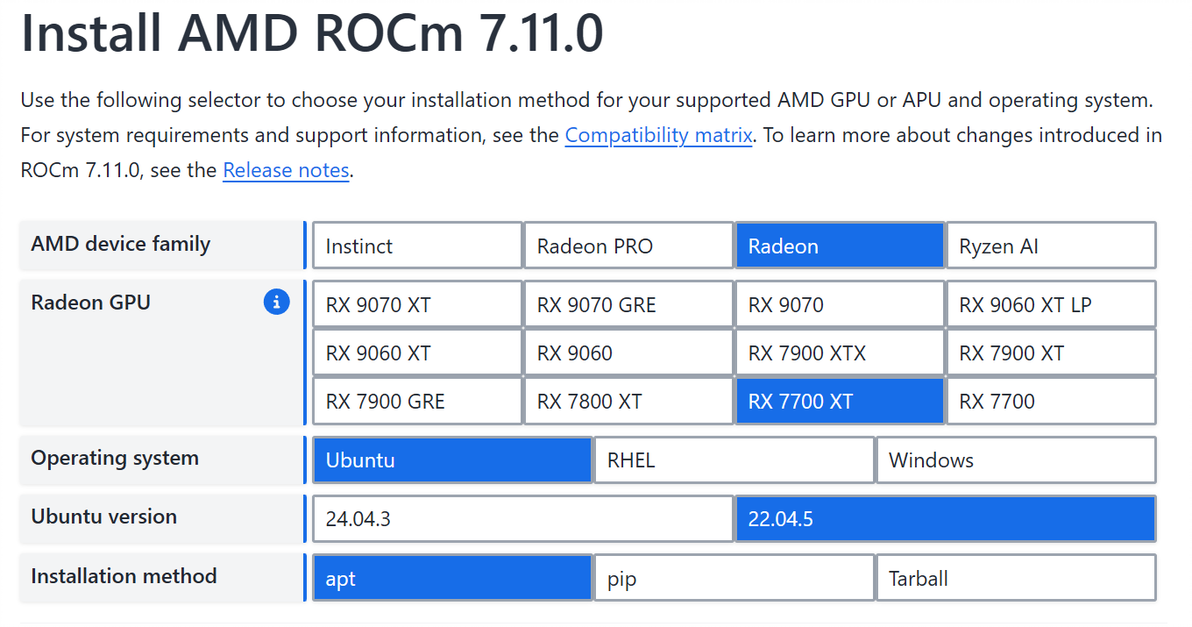Choose pip installation method
The height and width of the screenshot is (627, 1192).
pyautogui.click(x=734, y=578)
